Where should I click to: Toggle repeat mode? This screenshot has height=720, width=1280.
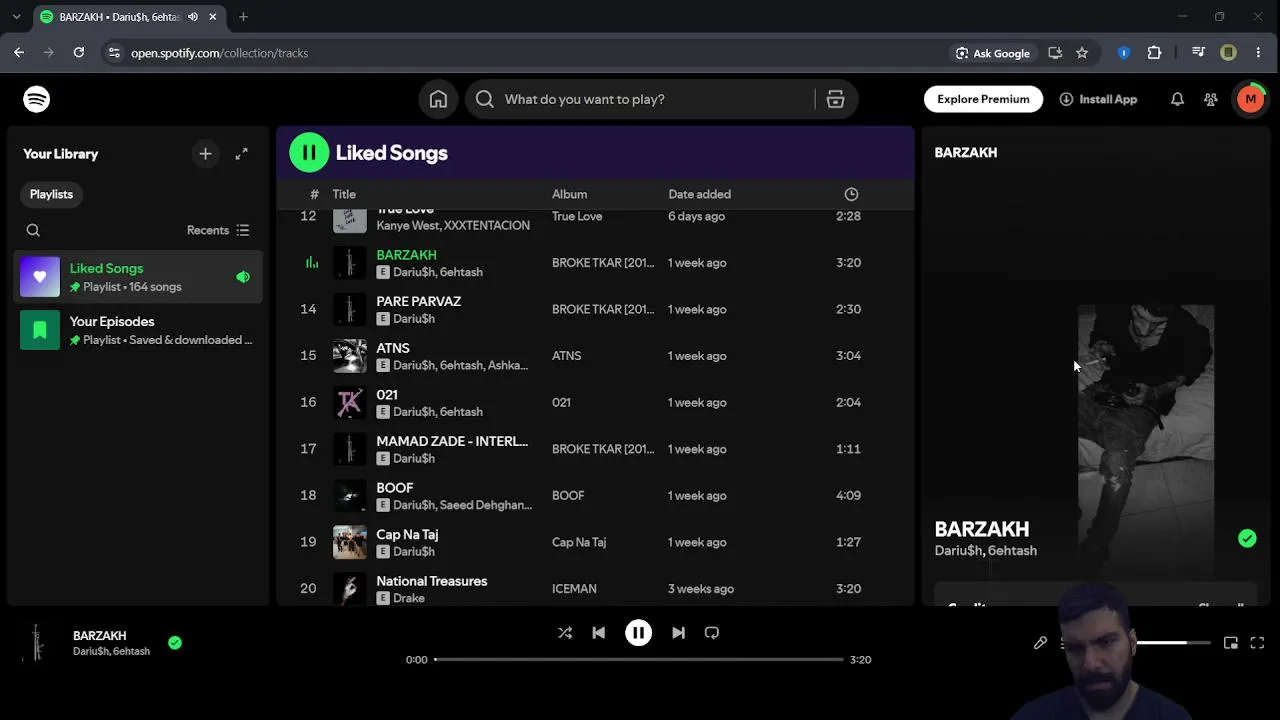tap(712, 632)
